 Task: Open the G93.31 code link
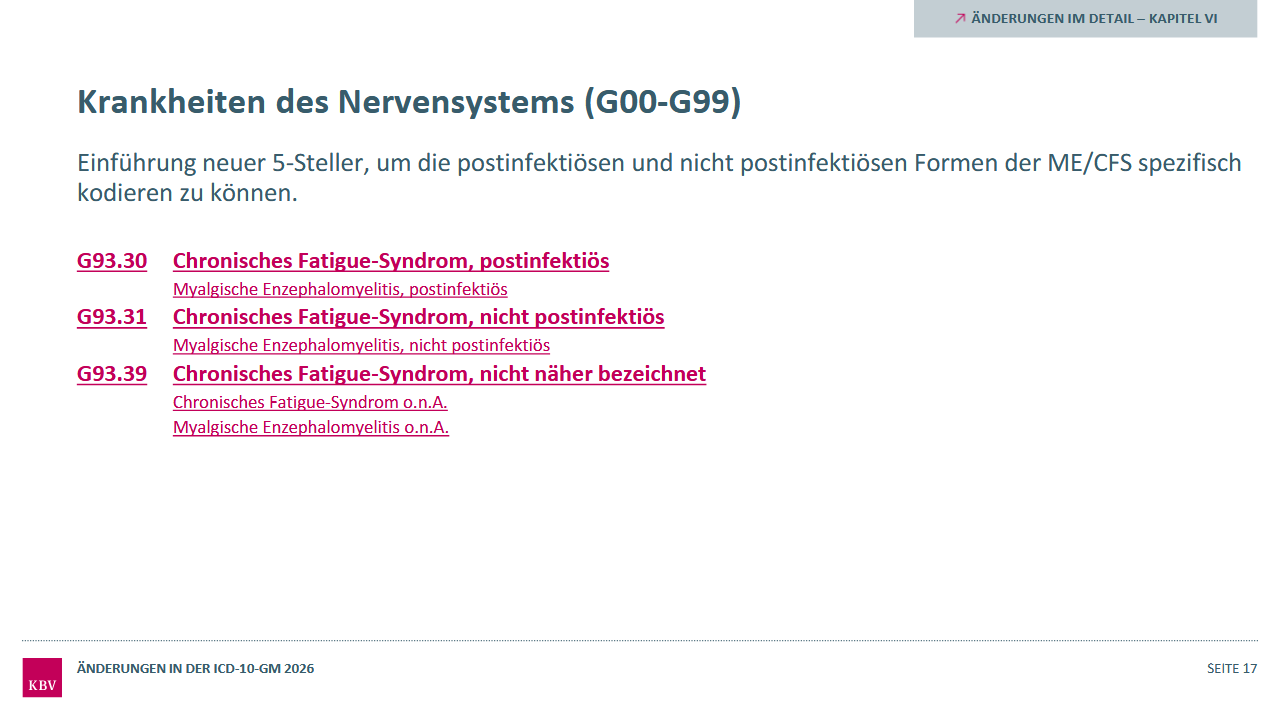tap(112, 317)
